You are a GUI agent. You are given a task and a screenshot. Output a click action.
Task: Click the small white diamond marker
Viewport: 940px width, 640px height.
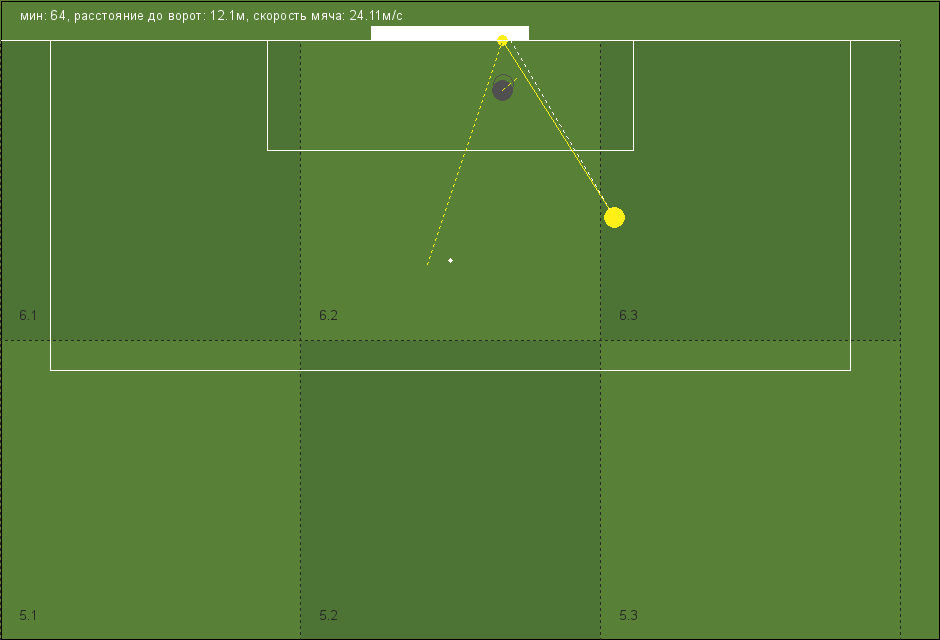point(450,260)
